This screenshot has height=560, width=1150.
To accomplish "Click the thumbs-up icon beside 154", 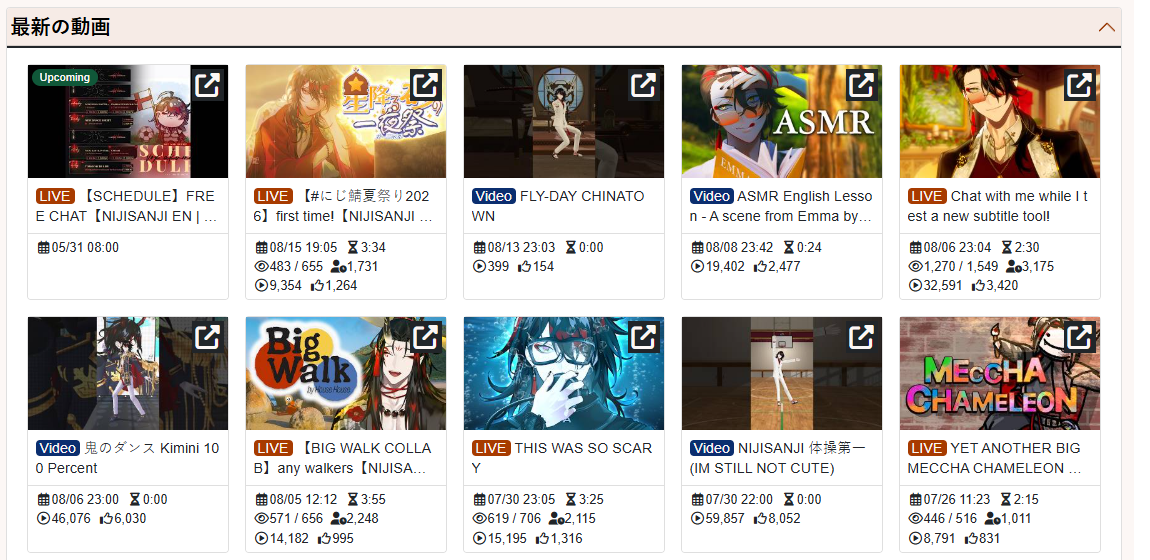I will click(524, 267).
